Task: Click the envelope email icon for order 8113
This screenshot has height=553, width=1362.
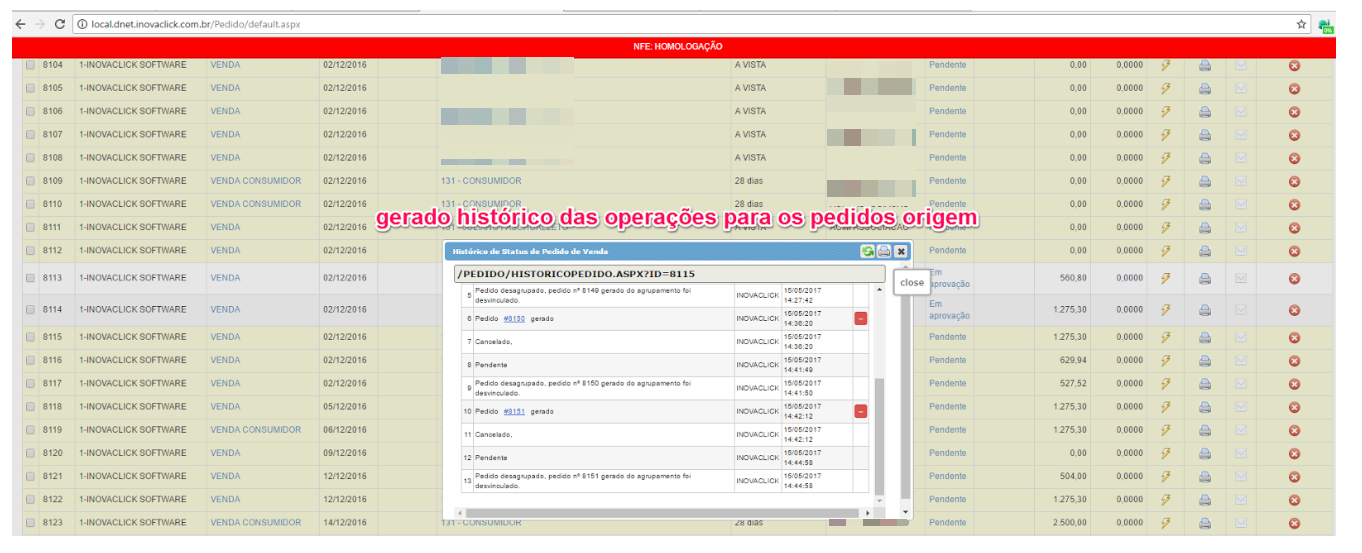Action: [1241, 279]
